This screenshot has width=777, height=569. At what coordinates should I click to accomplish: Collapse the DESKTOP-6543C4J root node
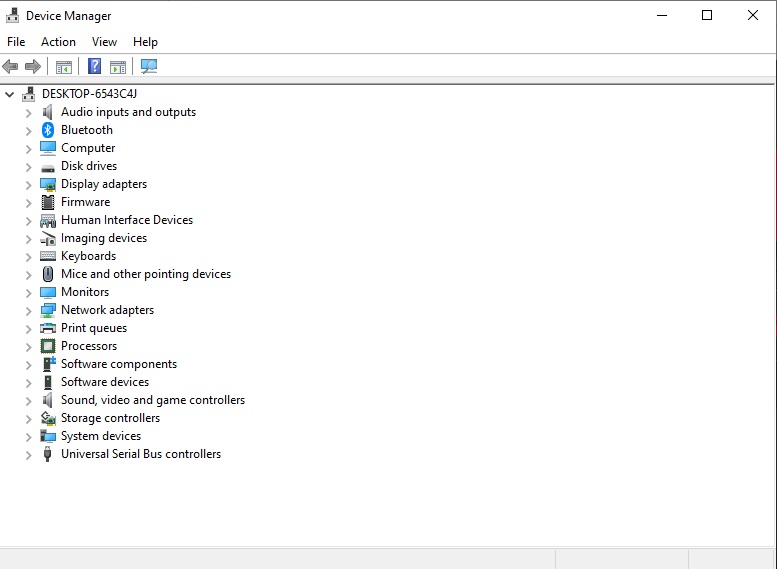9,94
